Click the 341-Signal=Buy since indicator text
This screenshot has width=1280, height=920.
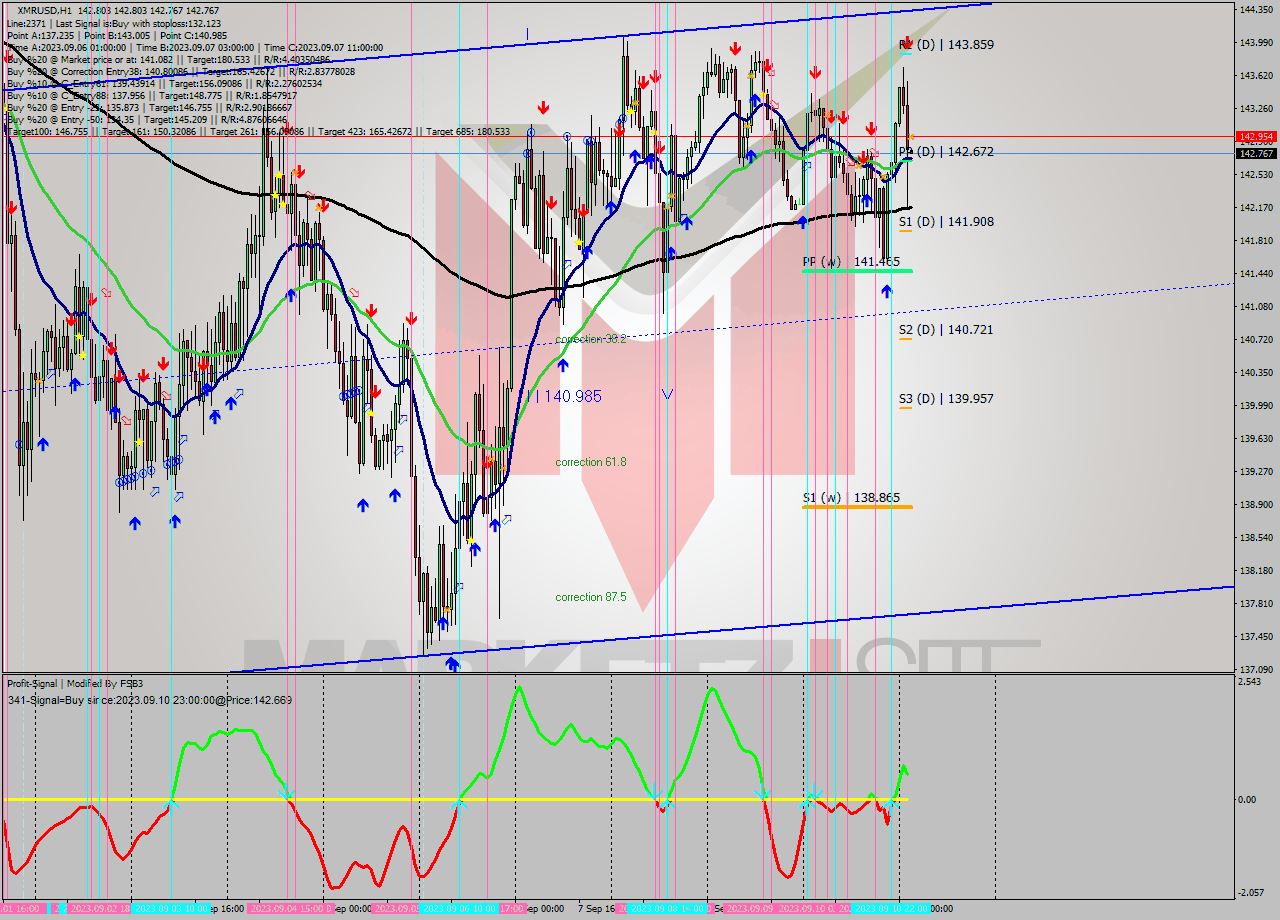[x=149, y=700]
